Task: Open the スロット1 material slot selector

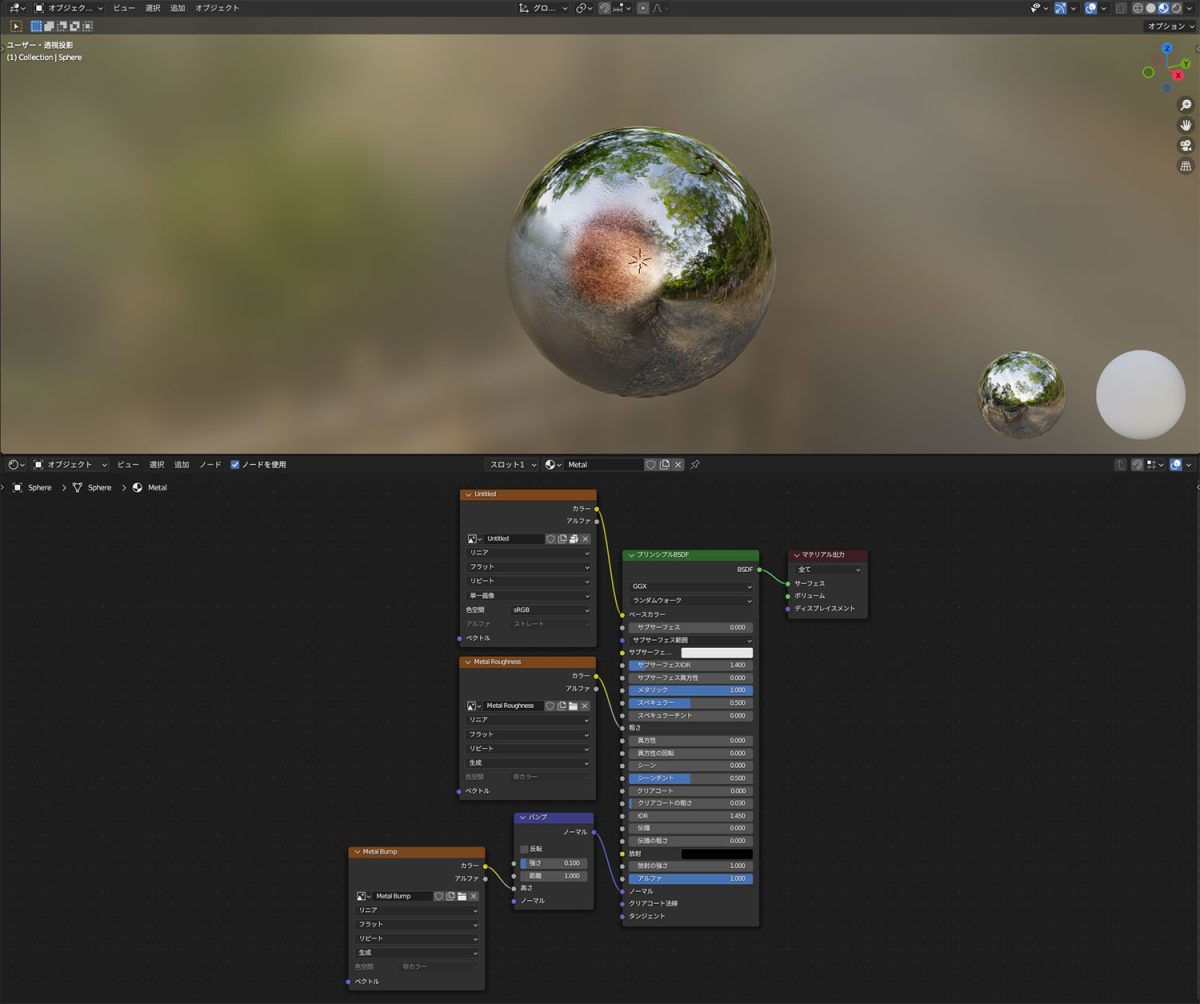Action: pyautogui.click(x=512, y=464)
